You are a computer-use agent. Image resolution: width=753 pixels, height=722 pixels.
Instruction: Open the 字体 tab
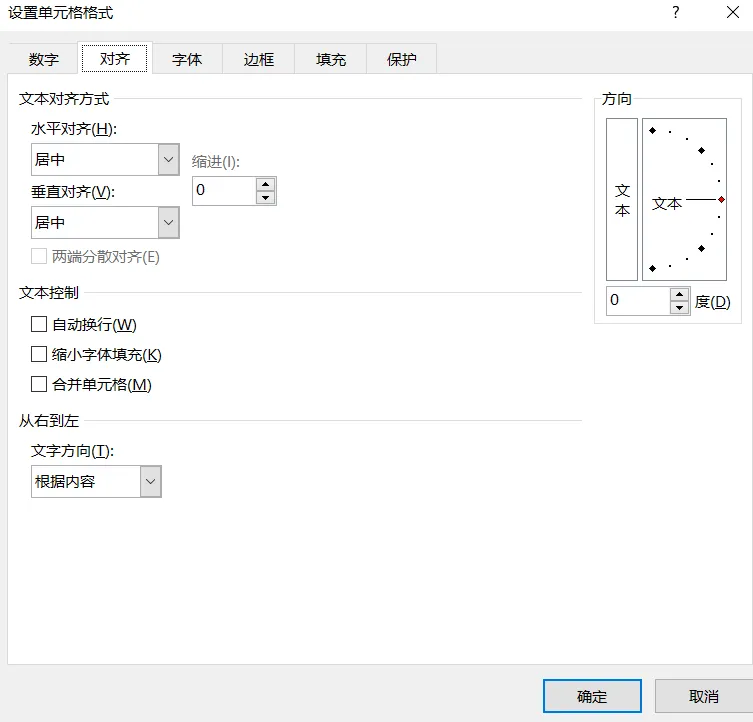pos(187,59)
